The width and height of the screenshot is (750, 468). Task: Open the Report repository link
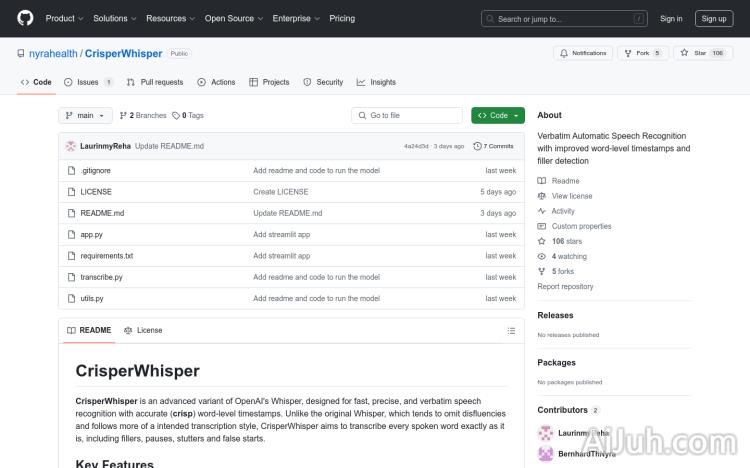[565, 286]
